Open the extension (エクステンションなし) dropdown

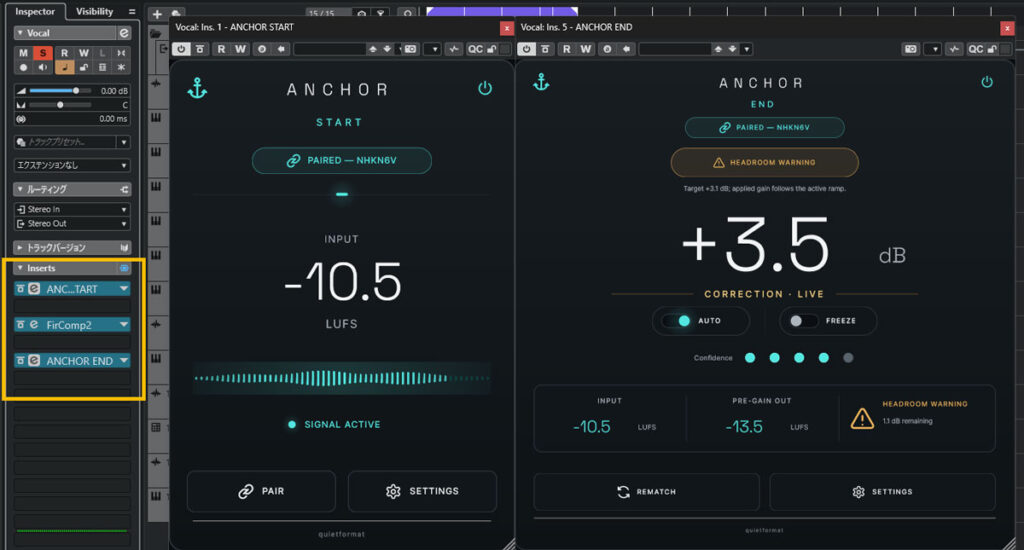pos(72,165)
